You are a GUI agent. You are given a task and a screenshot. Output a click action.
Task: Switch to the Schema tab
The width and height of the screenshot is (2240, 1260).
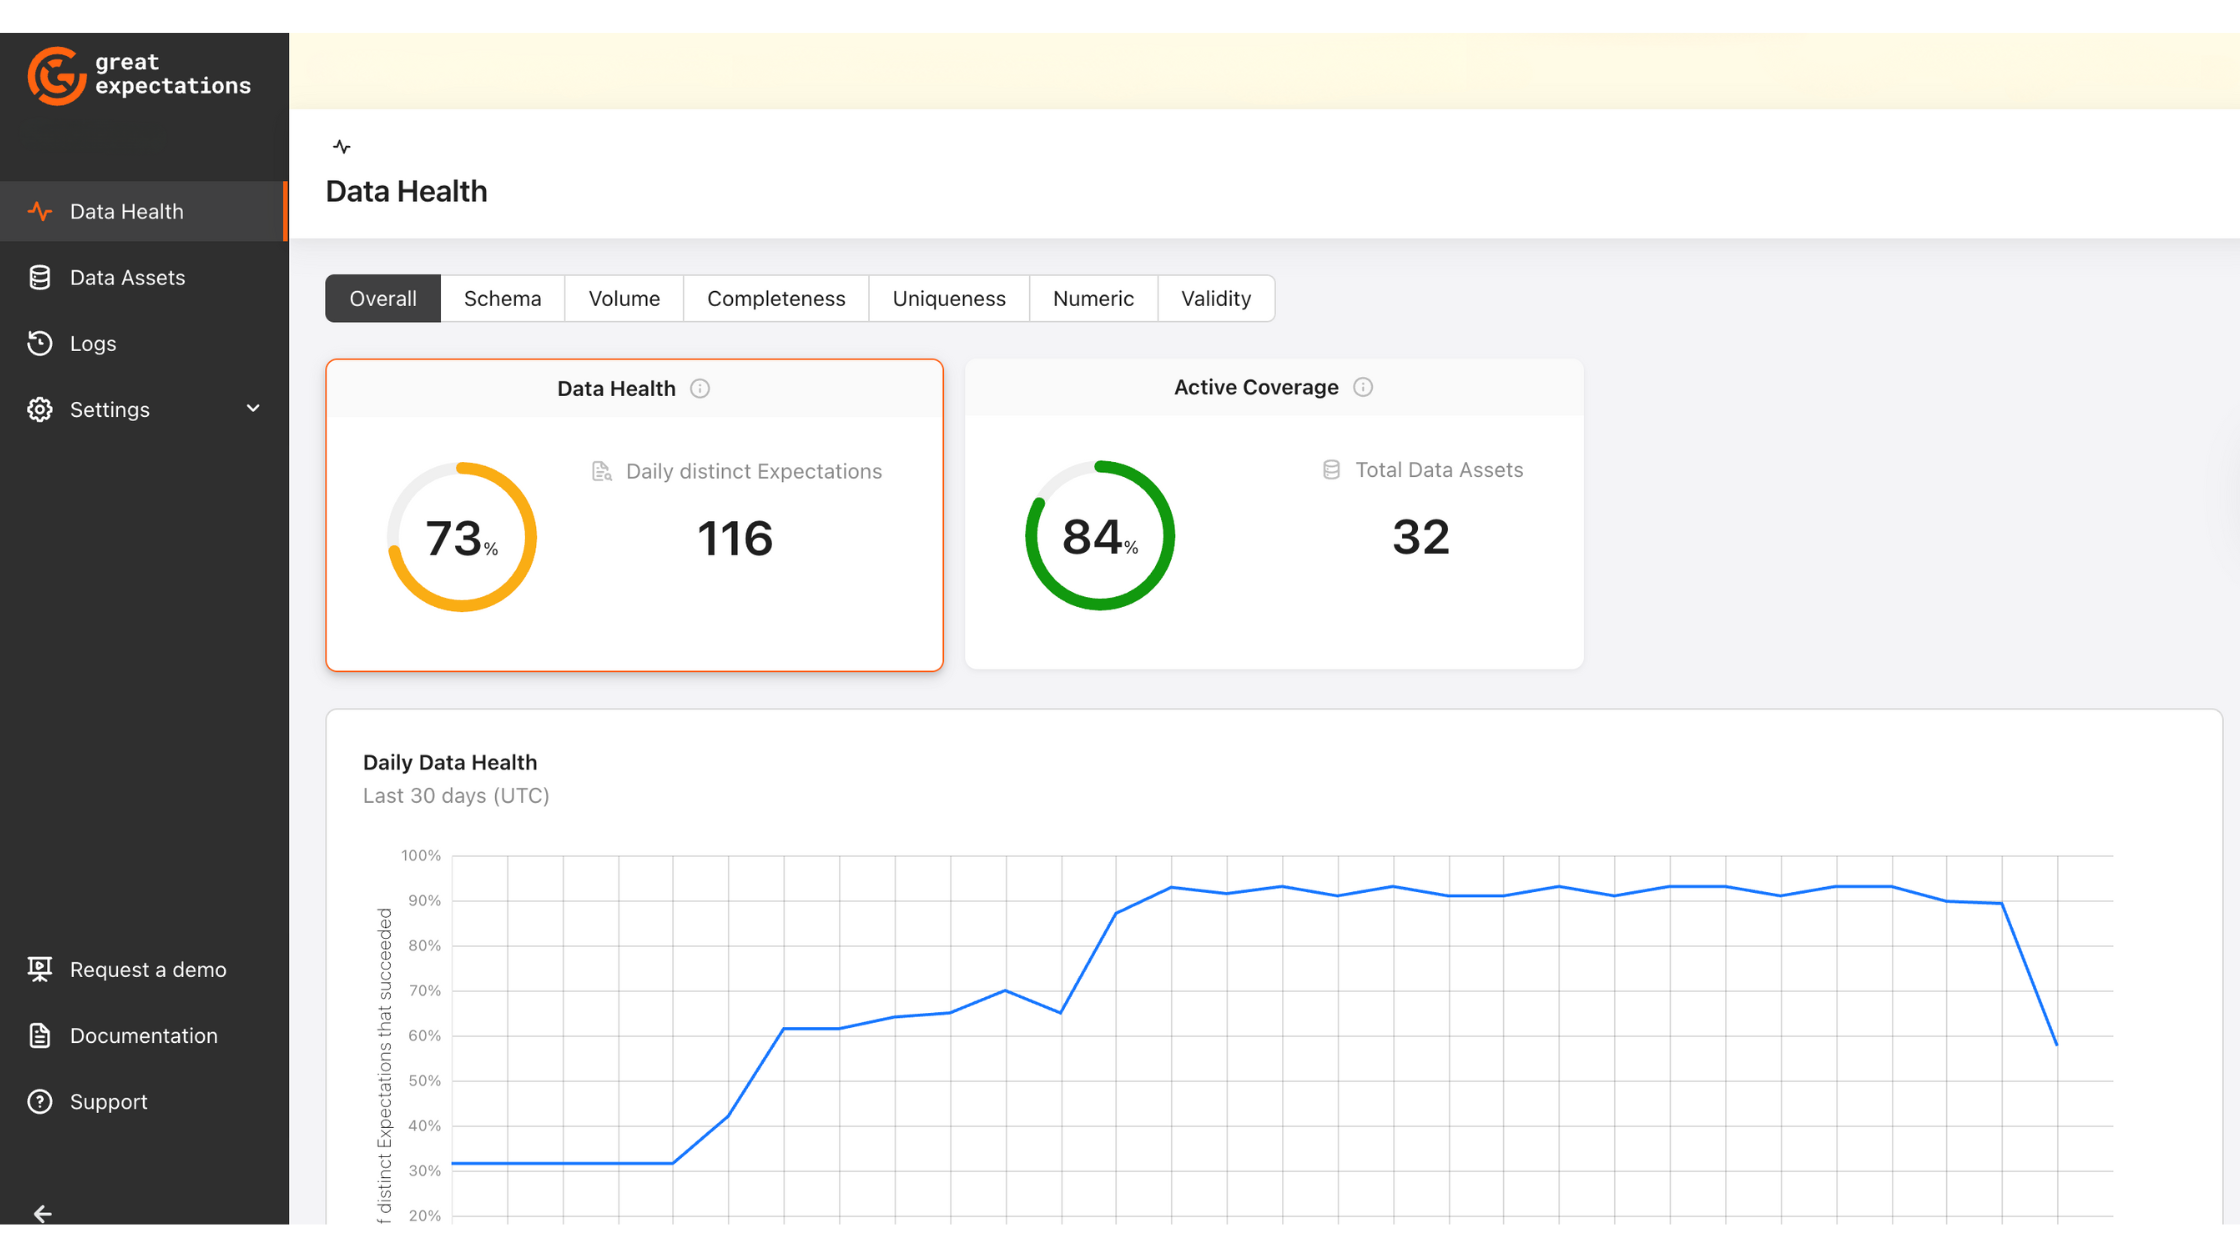click(x=503, y=298)
